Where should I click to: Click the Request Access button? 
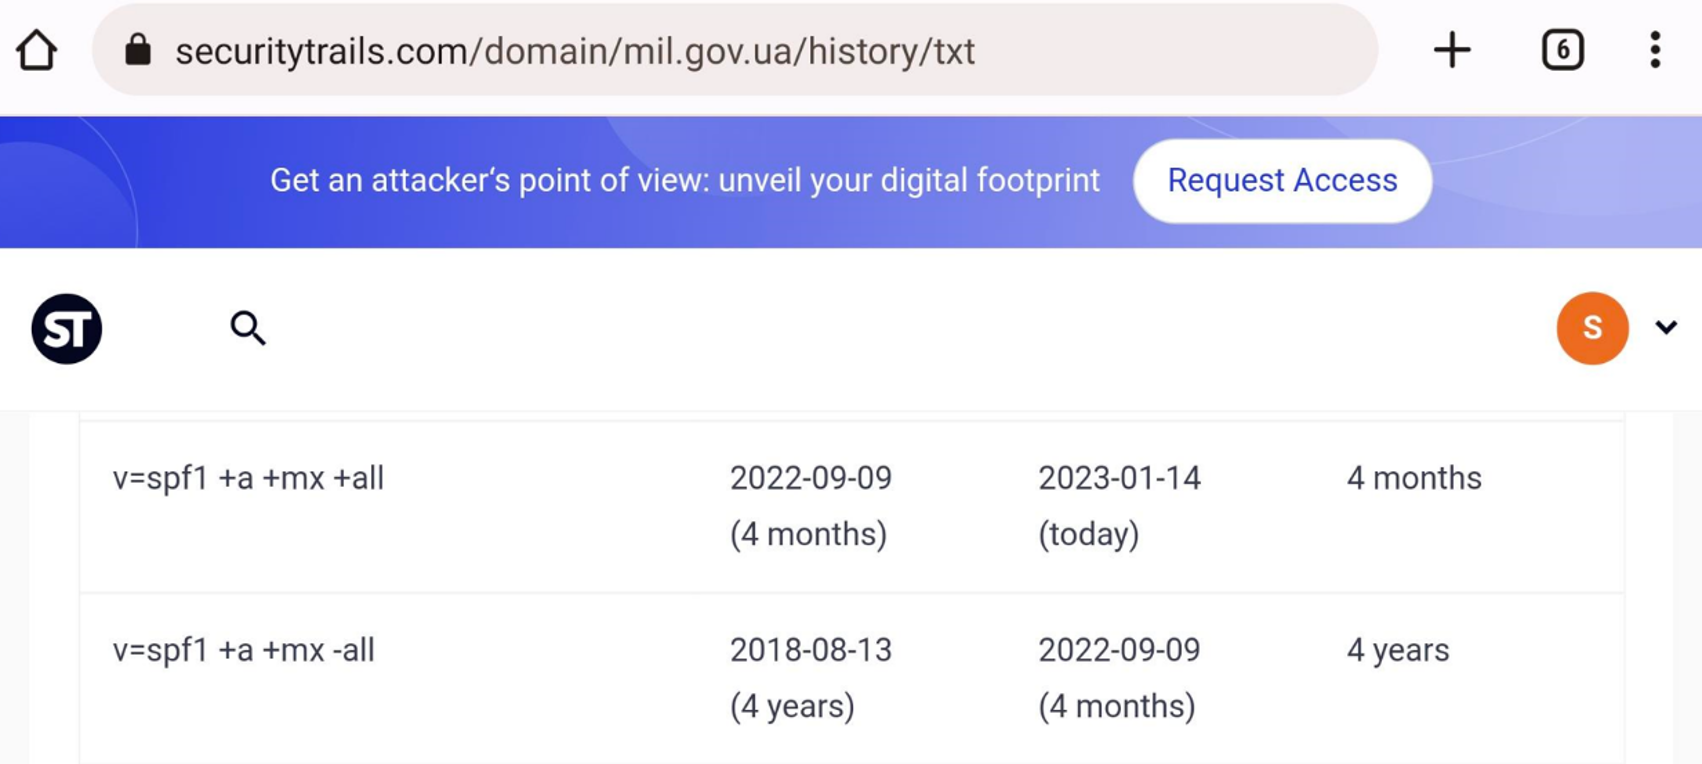point(1282,181)
